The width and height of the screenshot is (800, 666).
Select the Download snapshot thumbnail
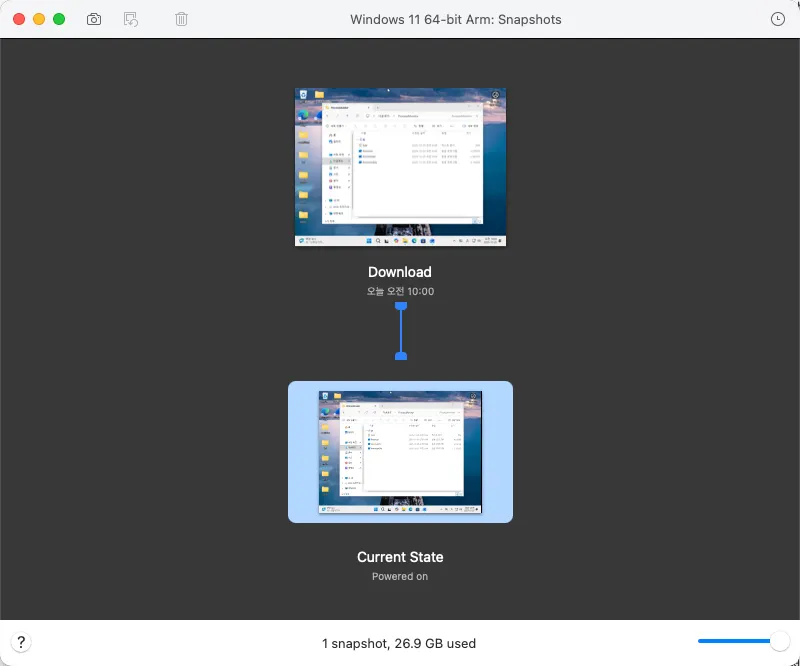tap(400, 167)
